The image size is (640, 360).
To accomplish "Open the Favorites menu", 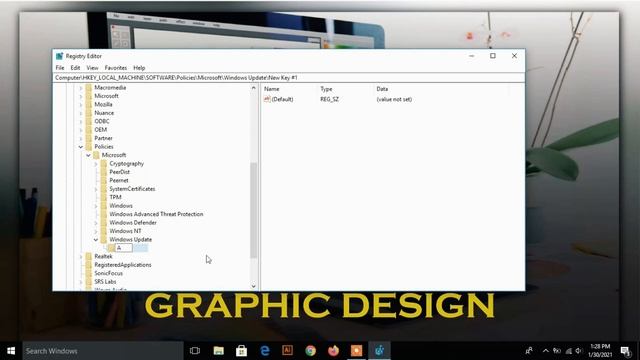I will click(x=116, y=68).
